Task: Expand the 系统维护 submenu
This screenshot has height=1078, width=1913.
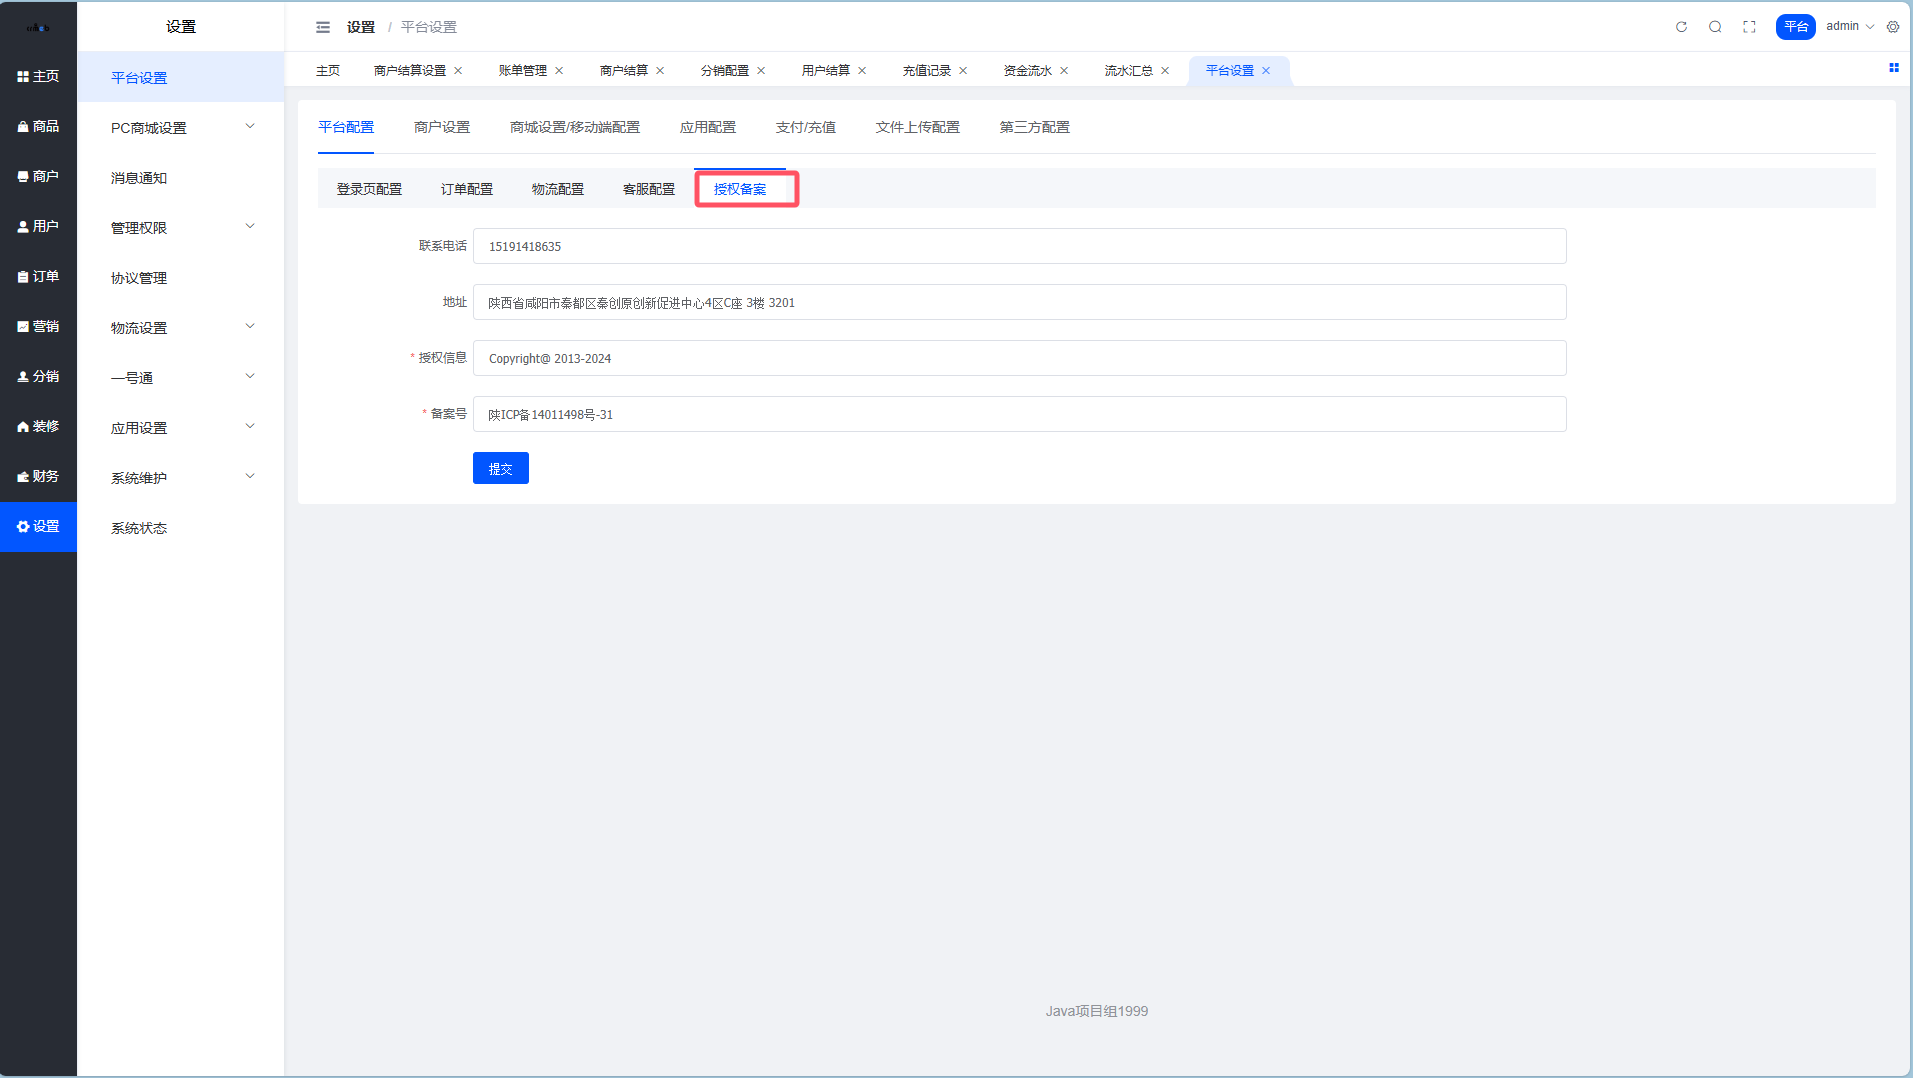Action: (180, 478)
